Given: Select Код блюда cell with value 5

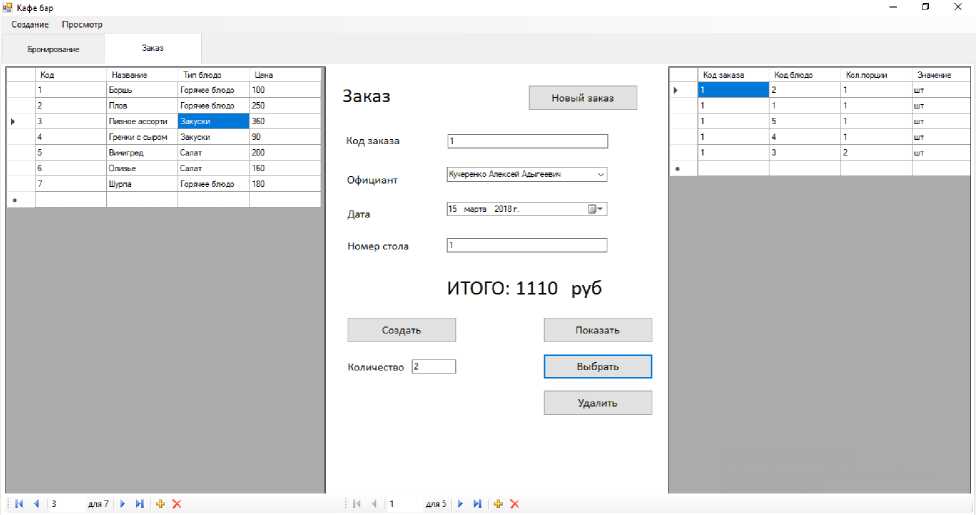Looking at the screenshot, I should (805, 121).
